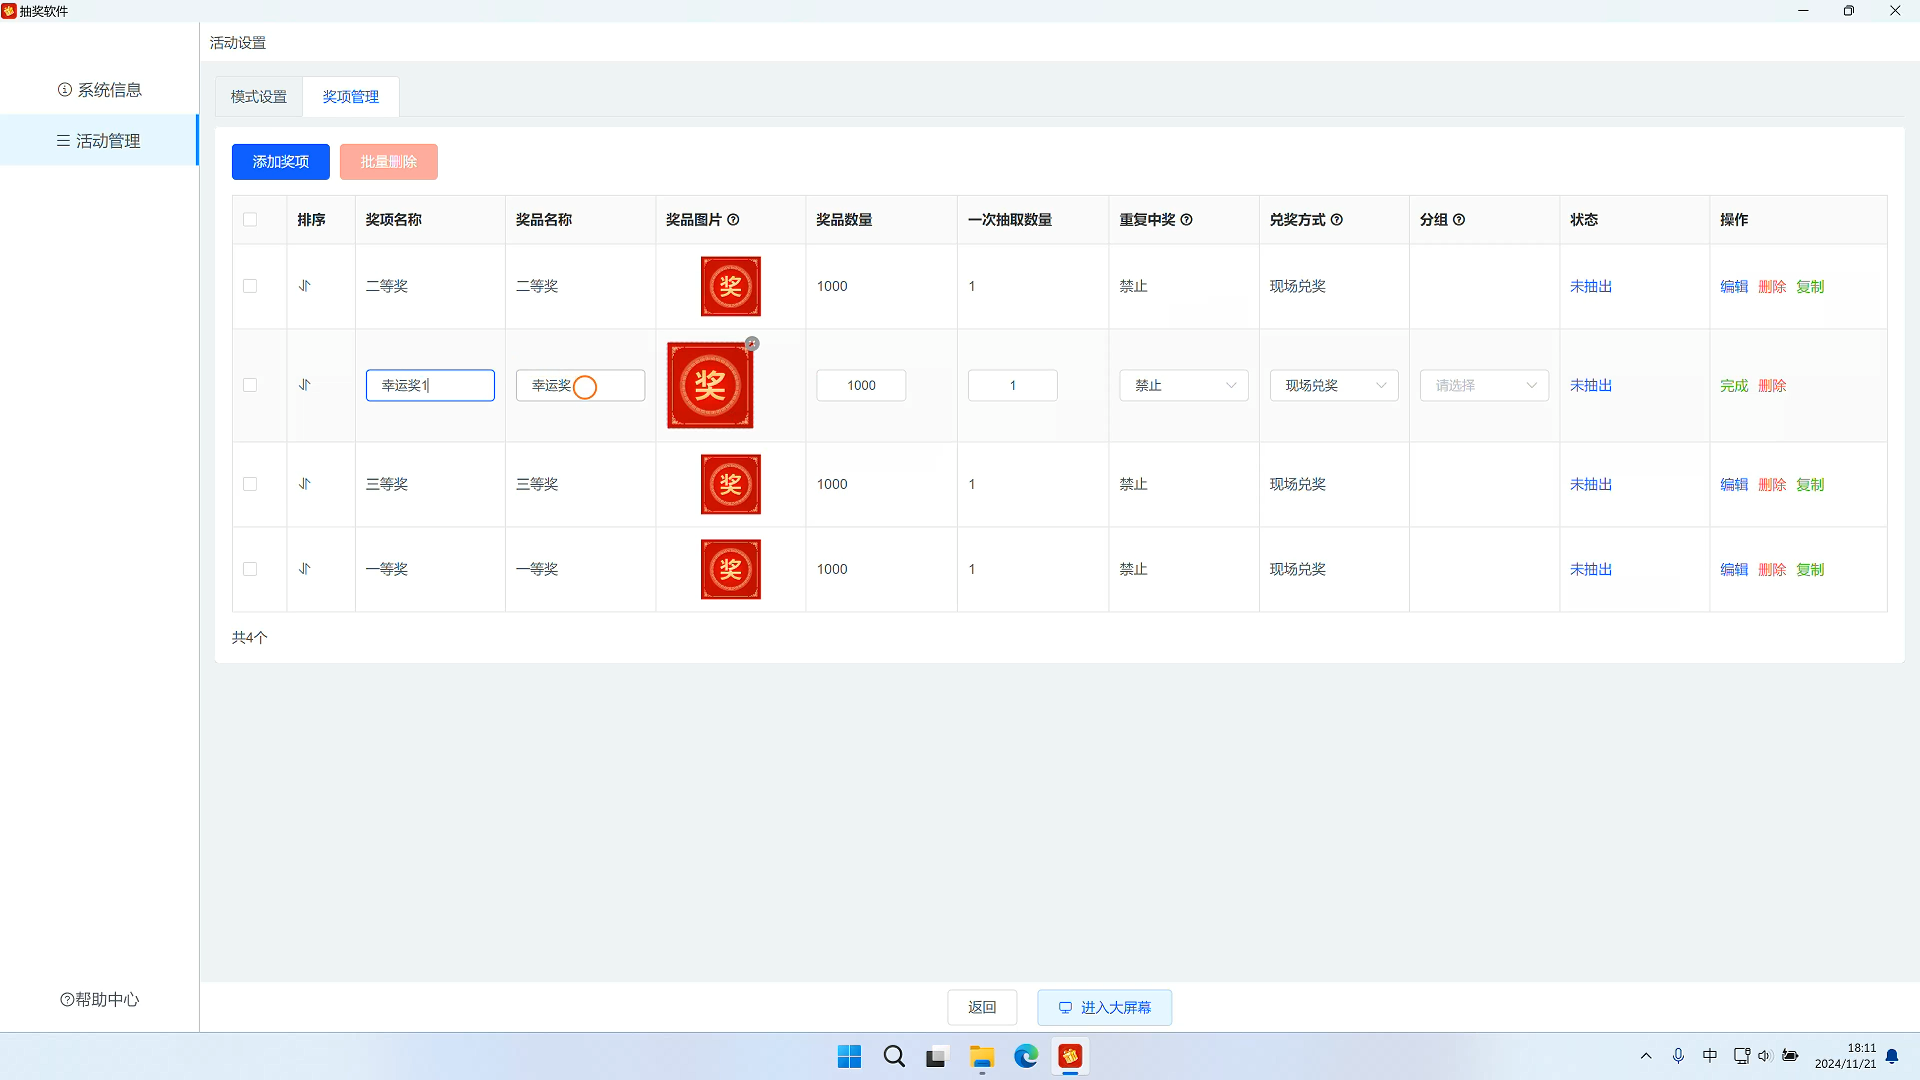Check the checkbox for 三等奖 row

[x=250, y=484]
